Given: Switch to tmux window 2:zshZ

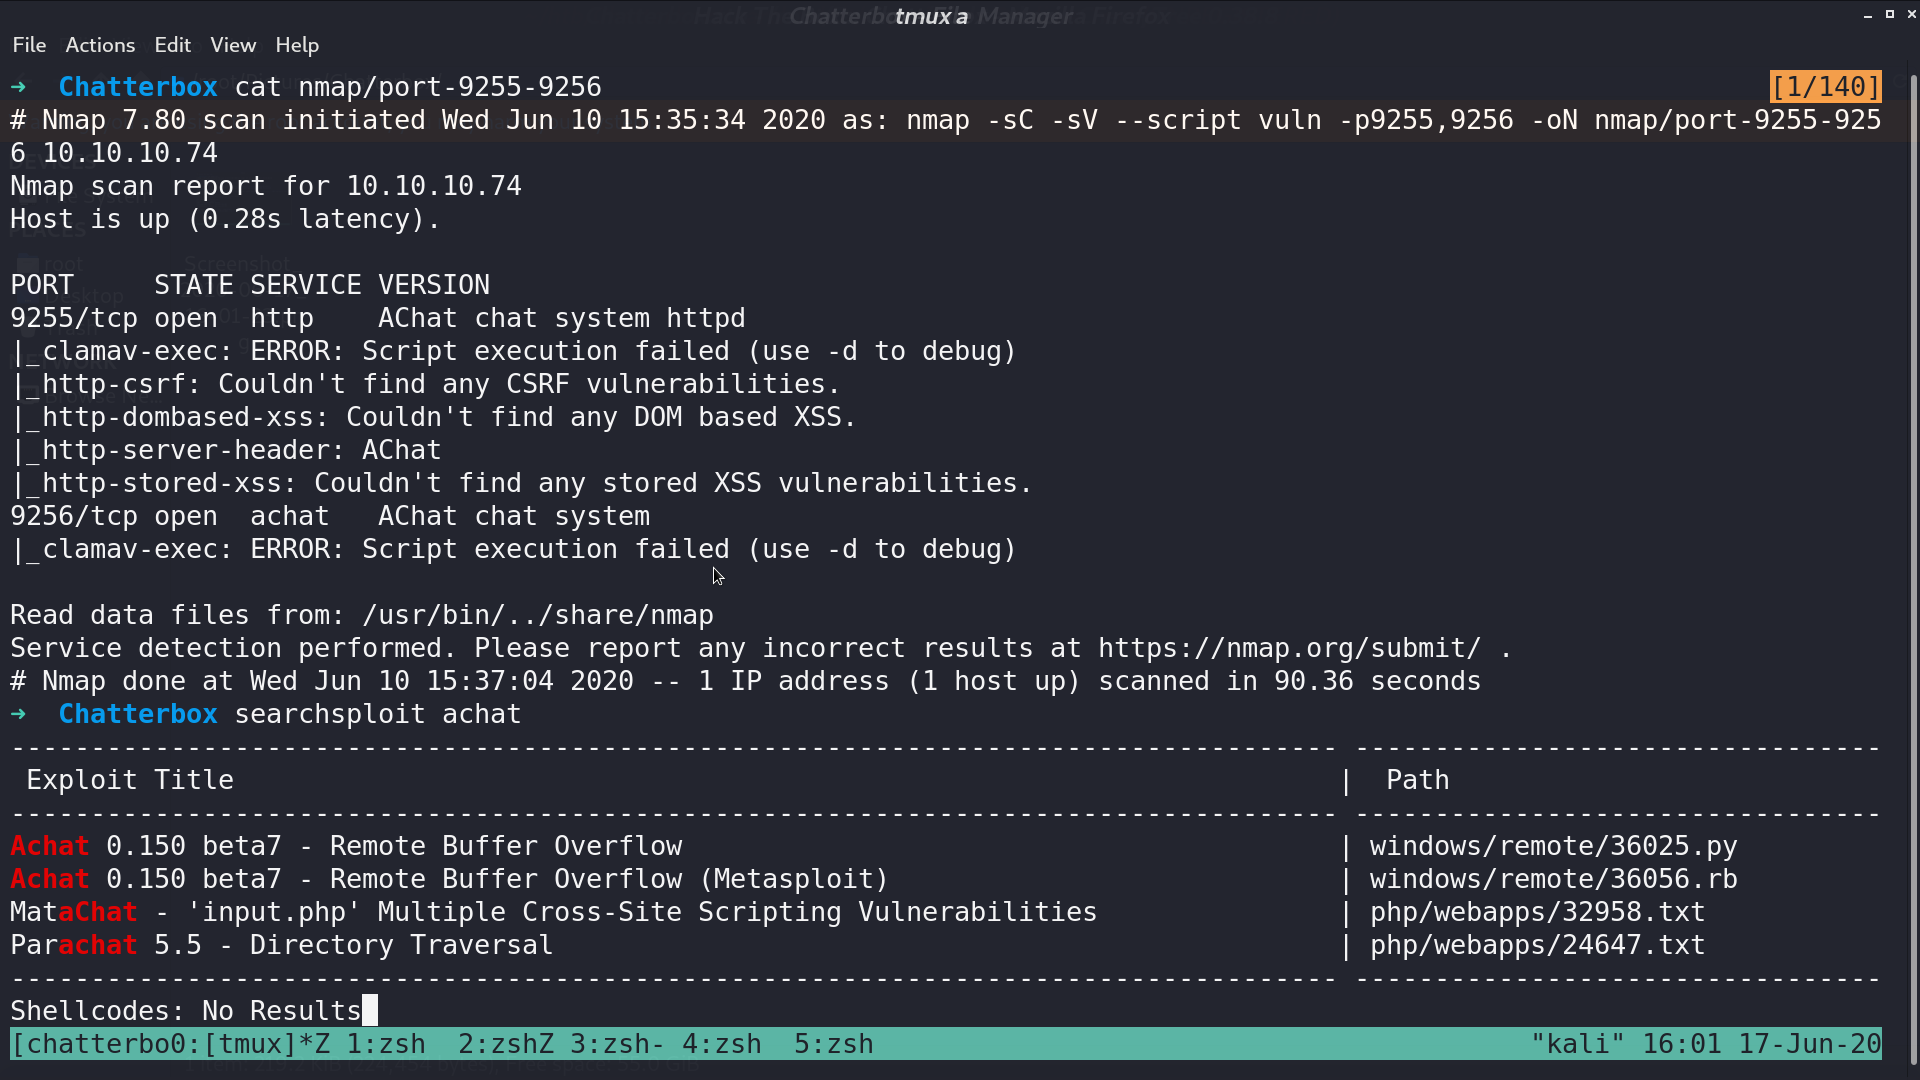Looking at the screenshot, I should [x=506, y=1044].
